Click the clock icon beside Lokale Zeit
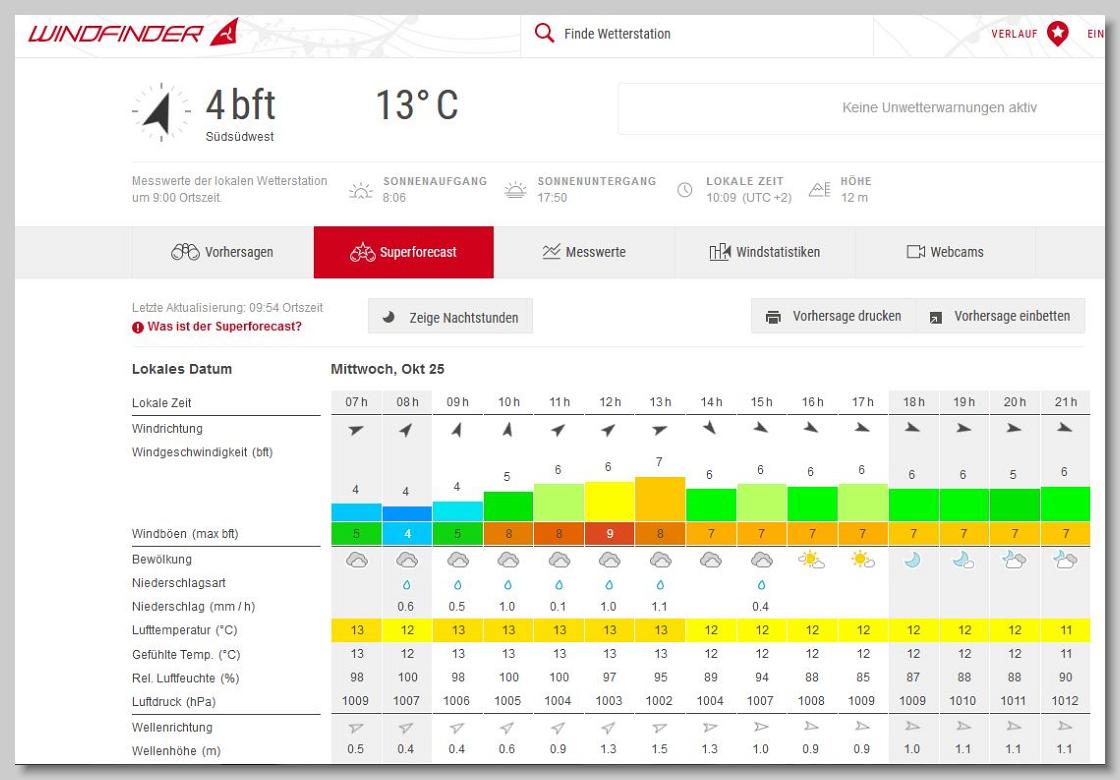 pyautogui.click(x=684, y=190)
